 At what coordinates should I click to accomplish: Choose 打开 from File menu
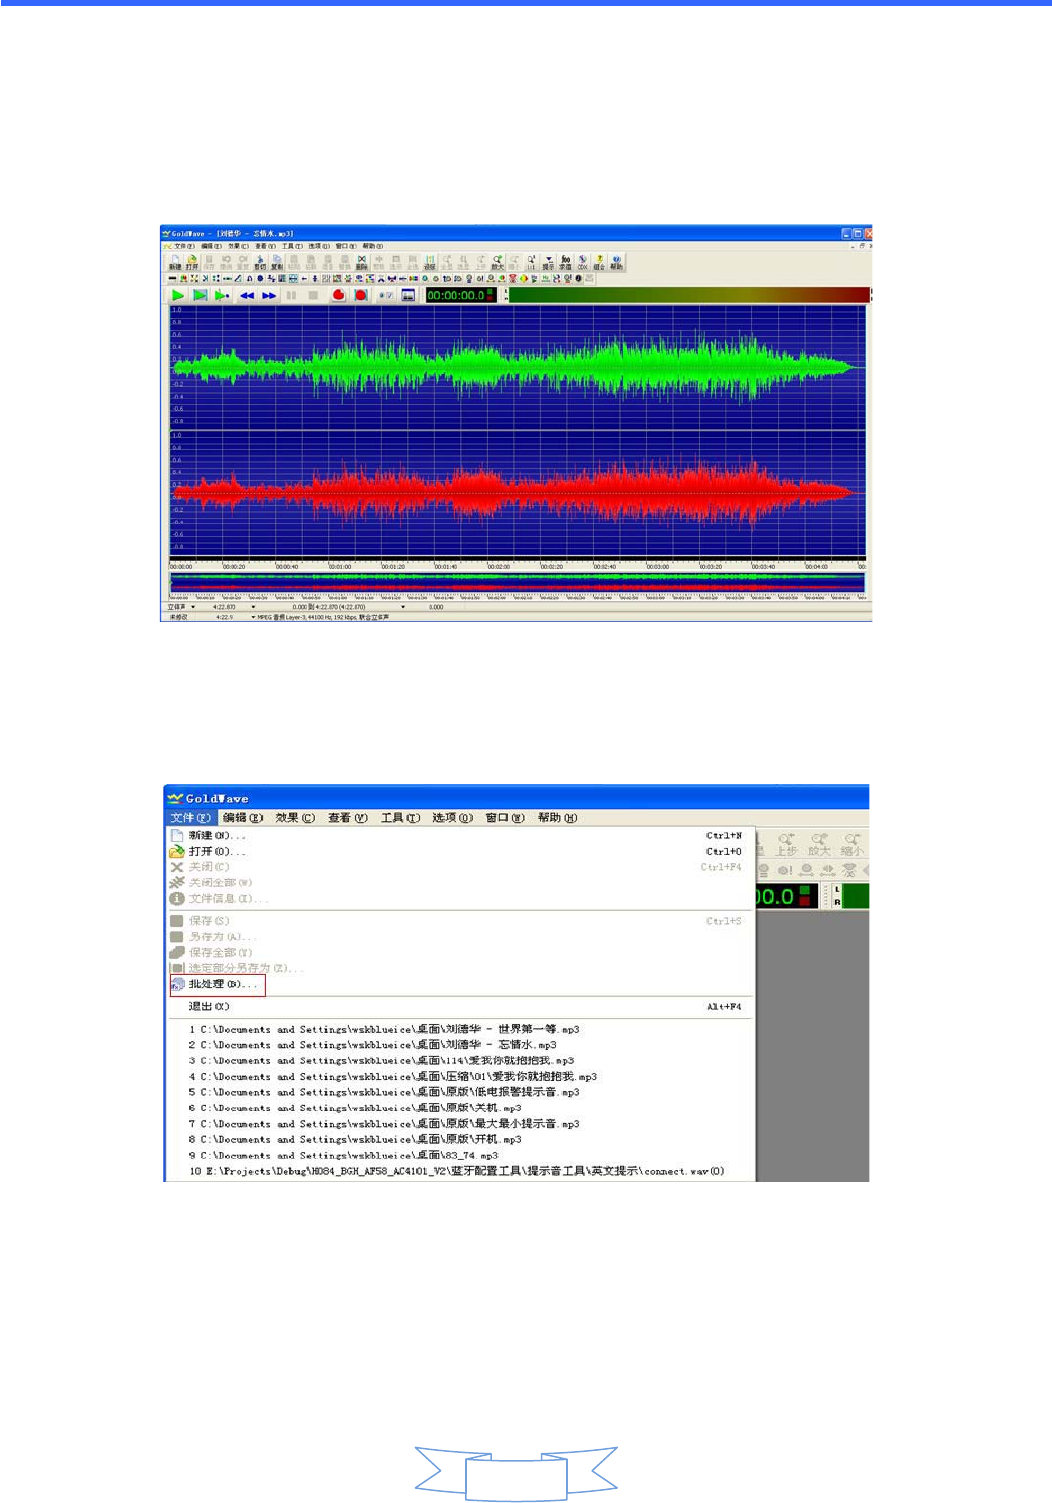[460, 852]
